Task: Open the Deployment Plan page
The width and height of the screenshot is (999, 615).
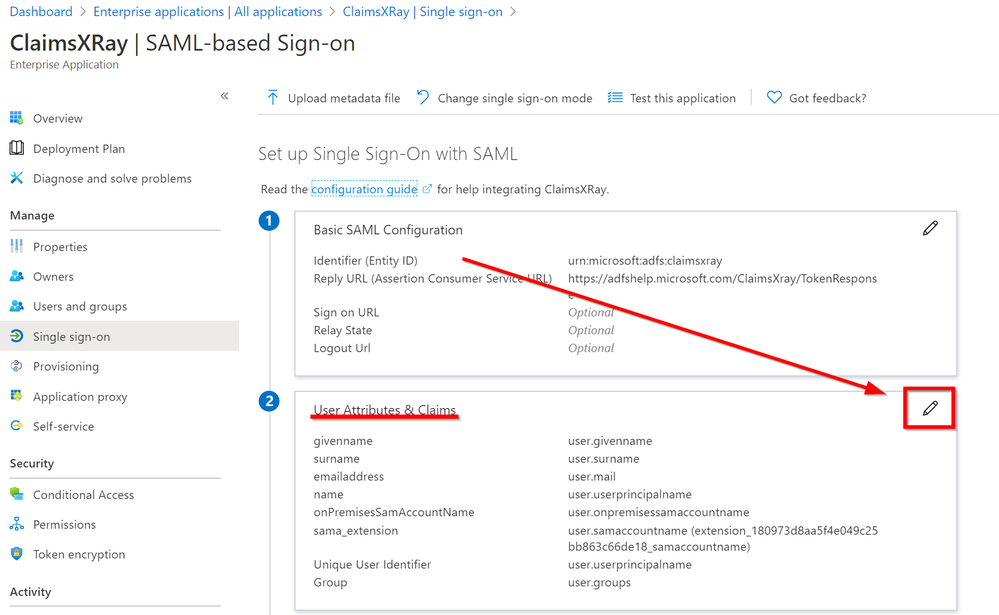Action: [78, 148]
